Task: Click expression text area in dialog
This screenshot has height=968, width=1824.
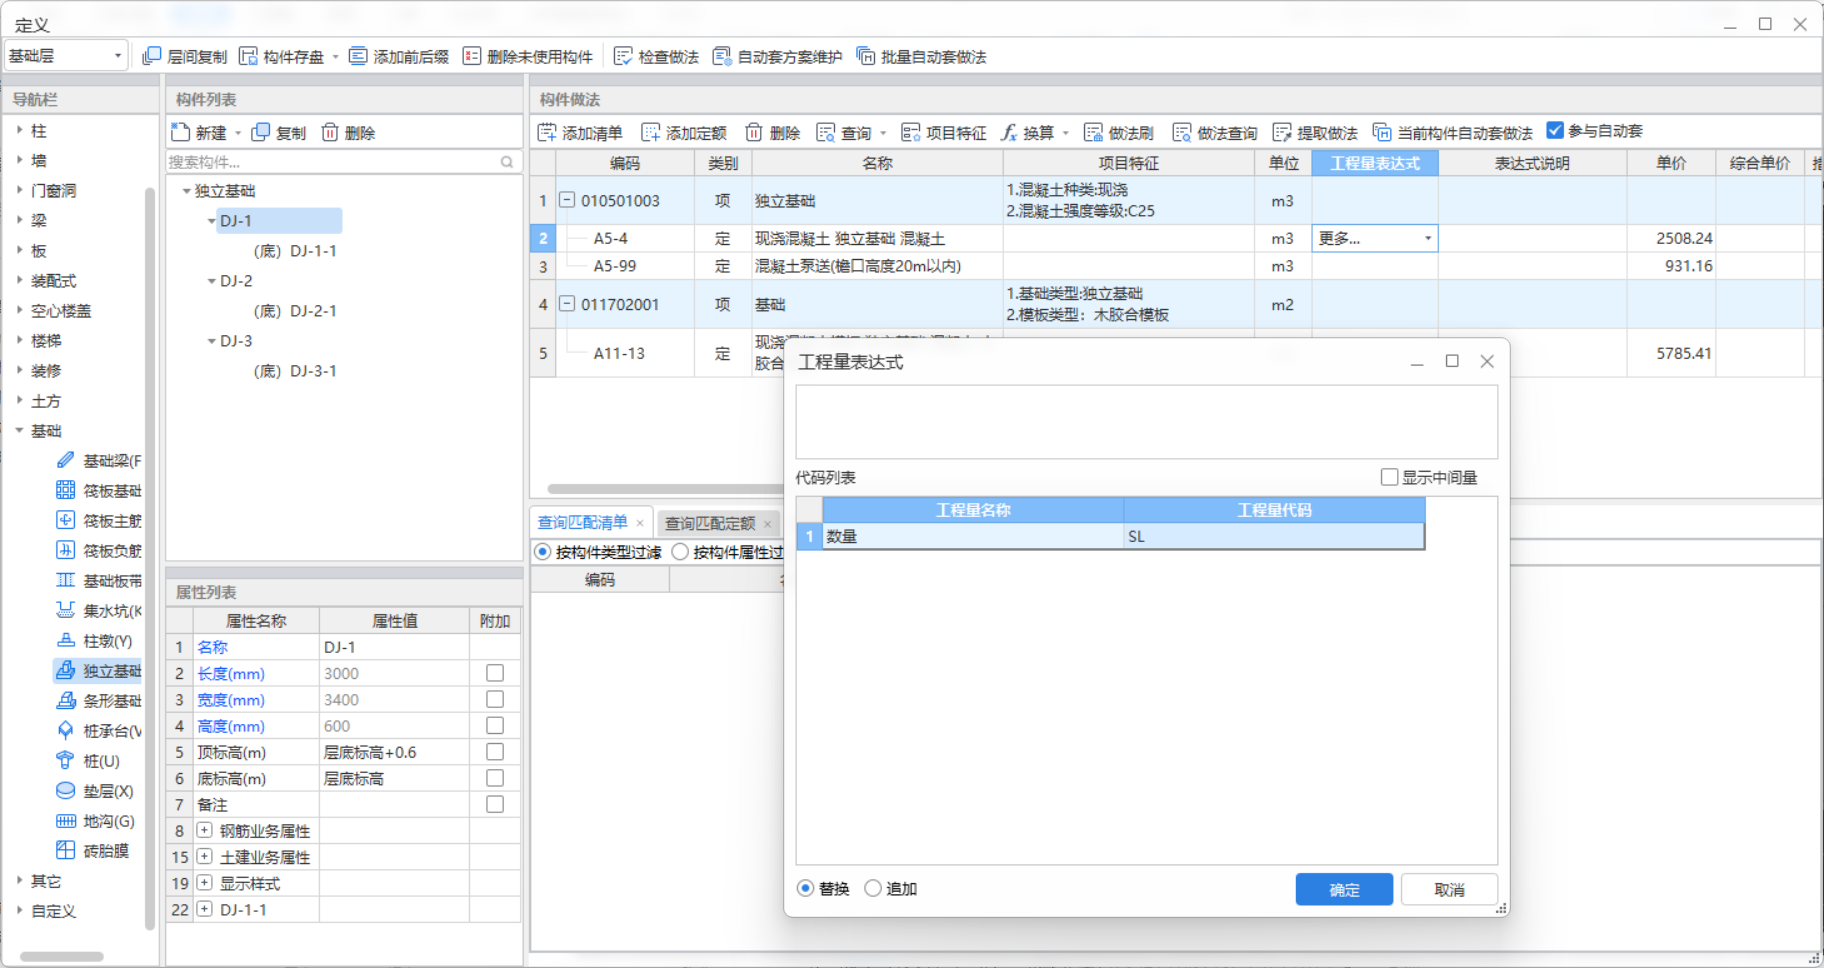Action: 1146,422
